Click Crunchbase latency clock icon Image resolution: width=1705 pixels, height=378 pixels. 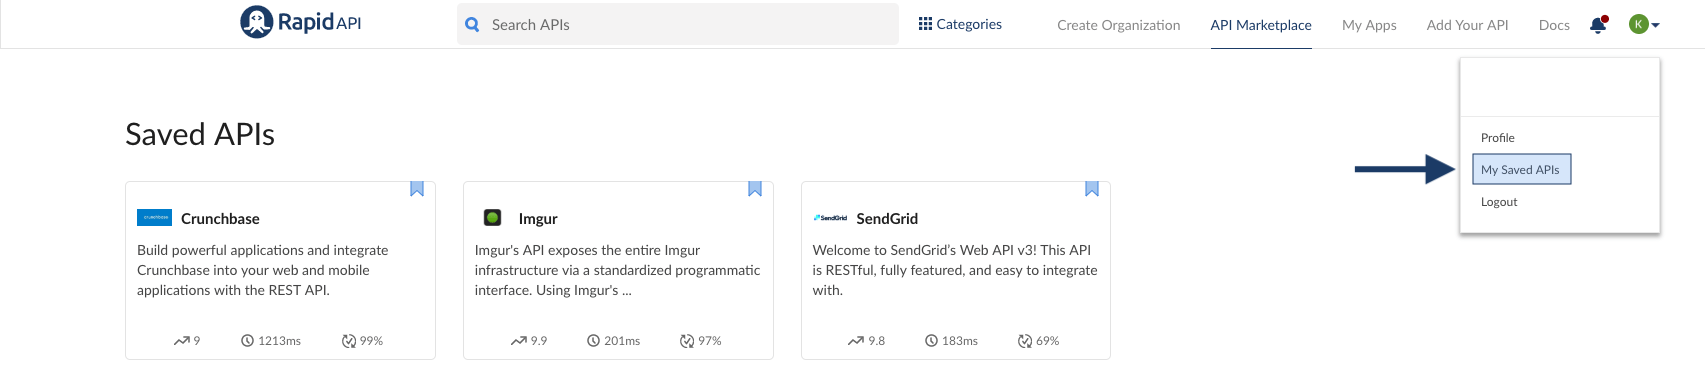247,341
